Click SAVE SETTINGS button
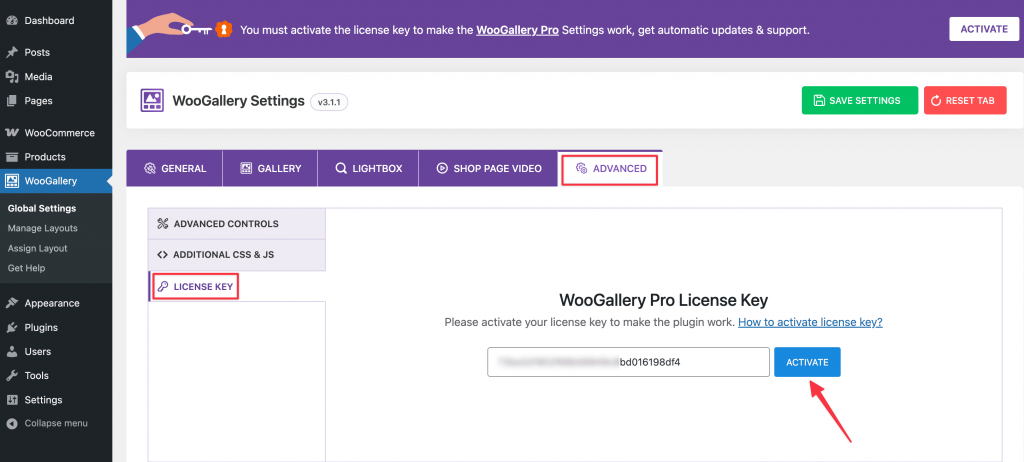The image size is (1024, 462). tap(859, 101)
